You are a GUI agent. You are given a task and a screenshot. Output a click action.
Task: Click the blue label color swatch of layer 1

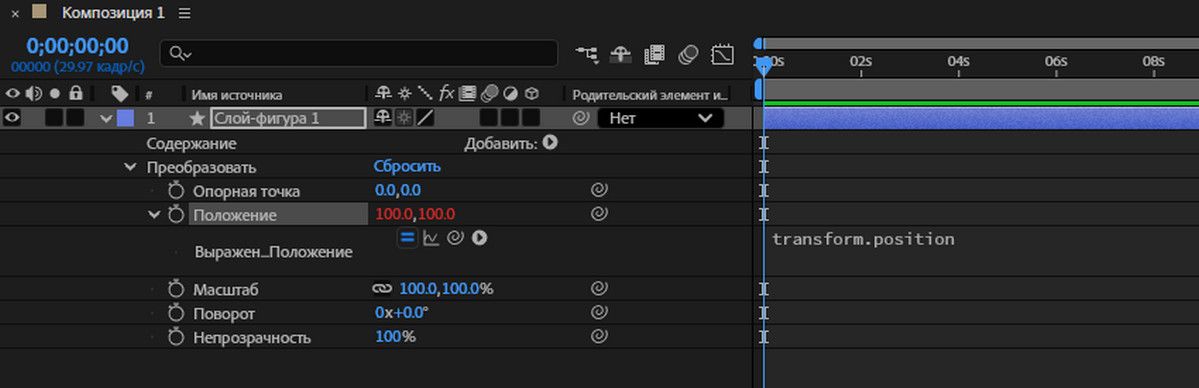pos(125,119)
